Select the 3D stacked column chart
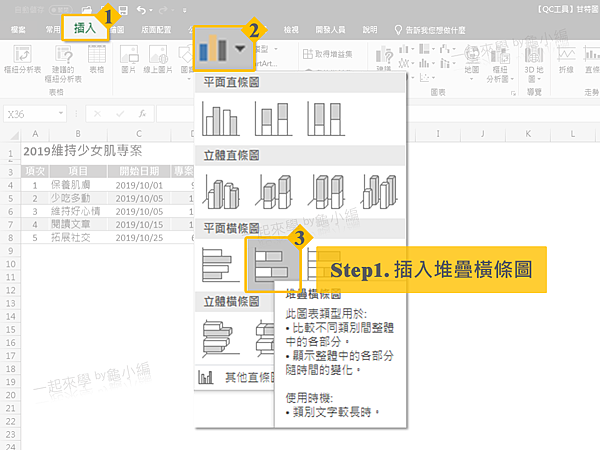The height and width of the screenshot is (450, 600). [x=273, y=191]
